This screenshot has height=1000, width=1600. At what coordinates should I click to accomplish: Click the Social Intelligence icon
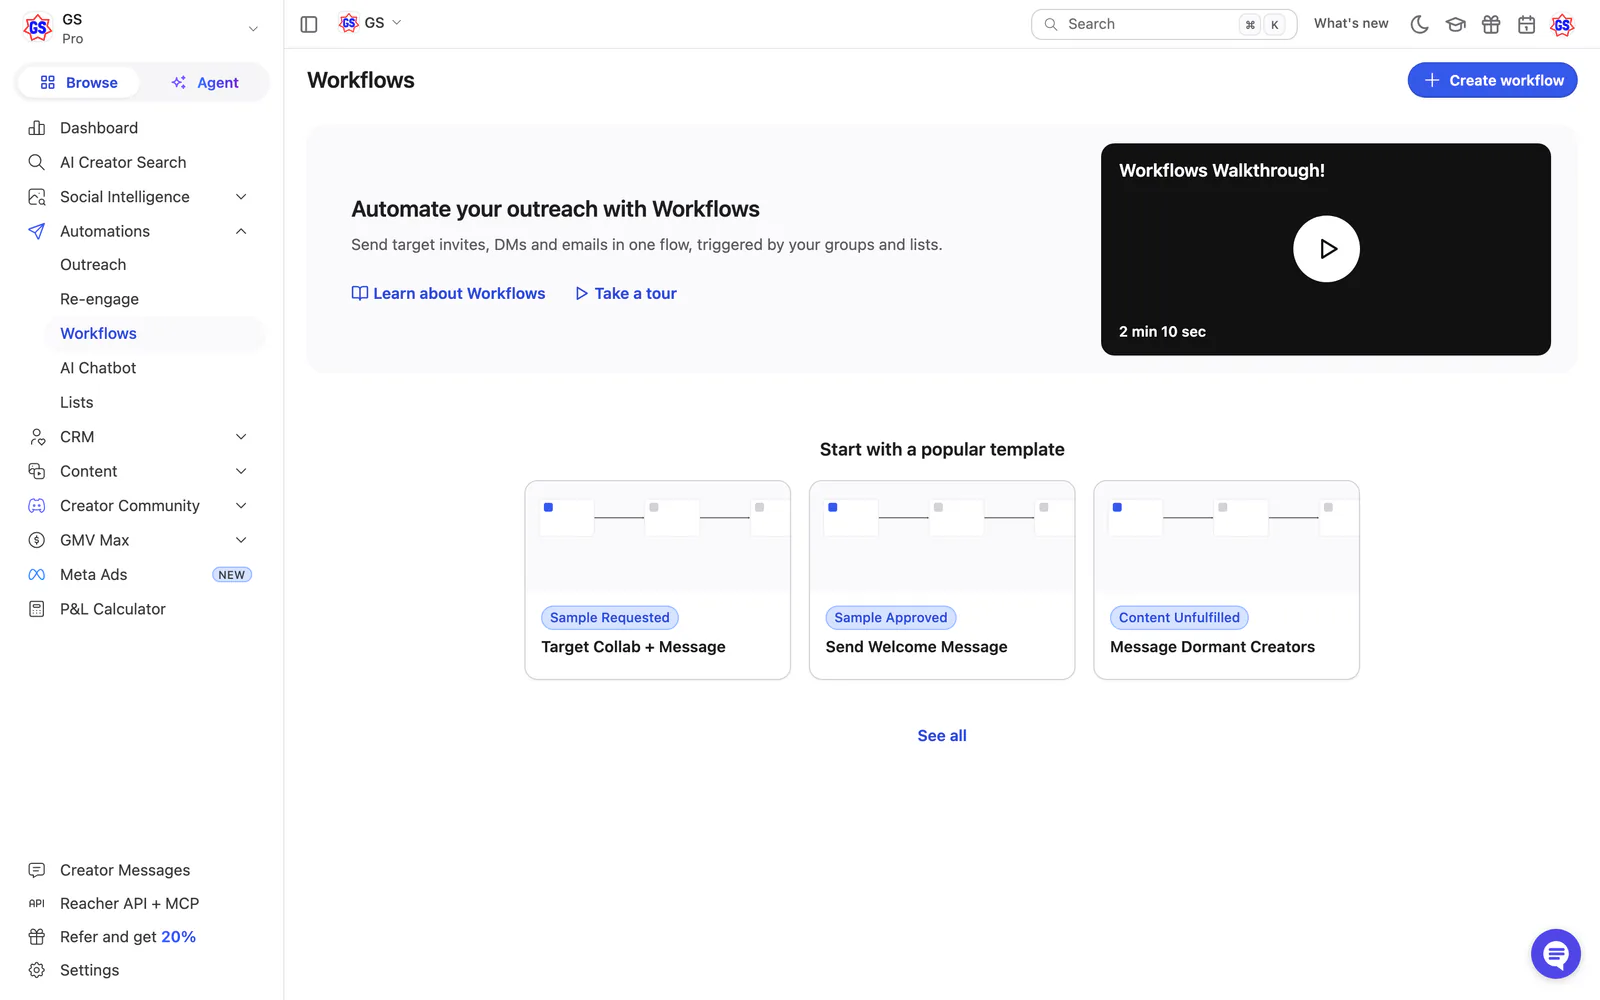tap(37, 197)
